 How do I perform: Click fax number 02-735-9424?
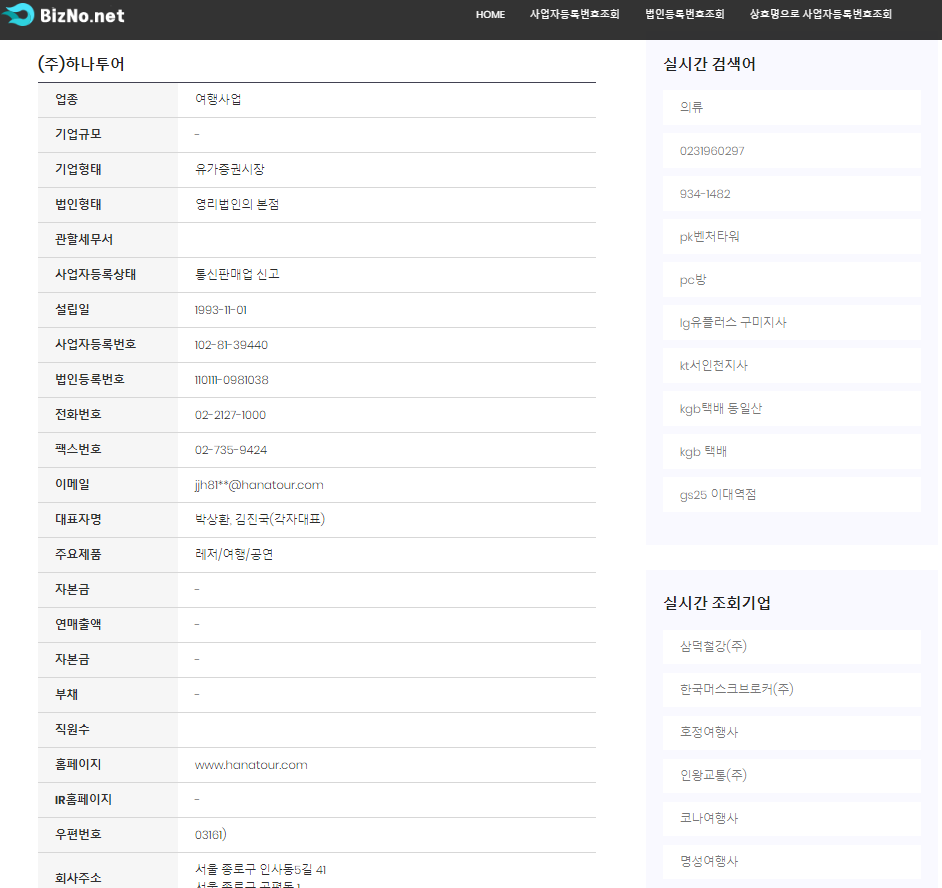231,450
